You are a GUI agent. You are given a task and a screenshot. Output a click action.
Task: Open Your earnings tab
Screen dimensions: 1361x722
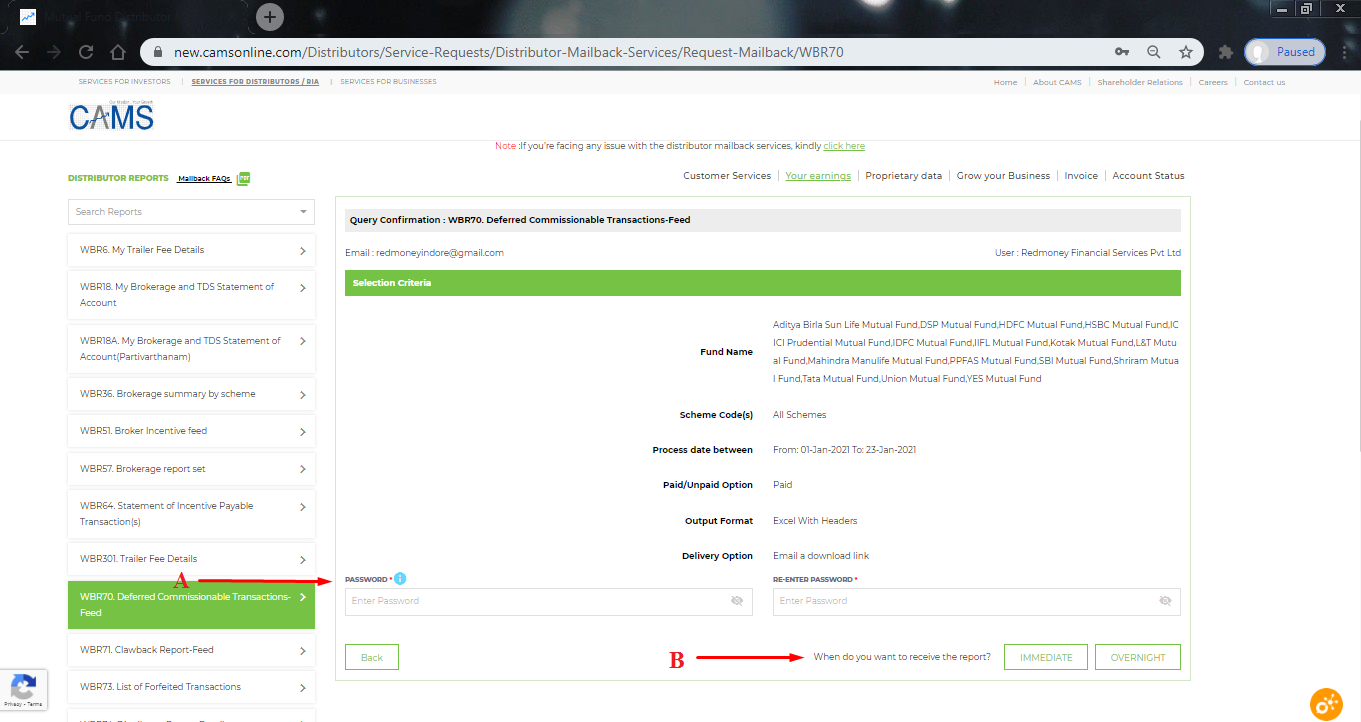coord(818,176)
